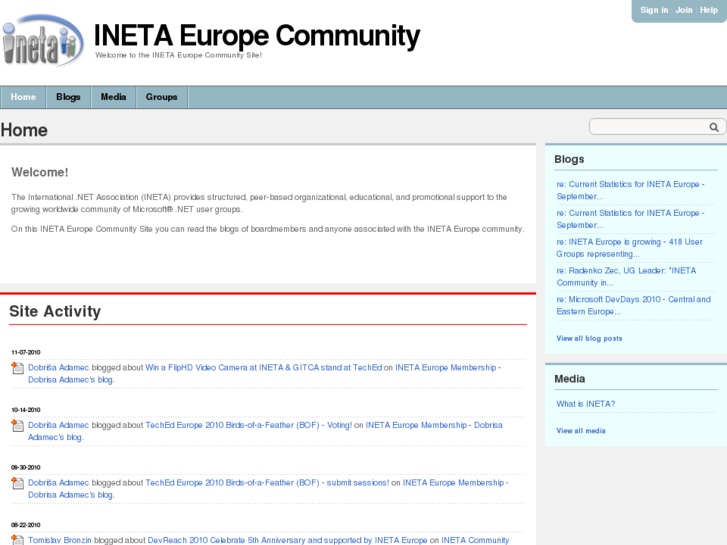This screenshot has height=545, width=727.
Task: Open the Media navigation tab
Action: (x=114, y=97)
